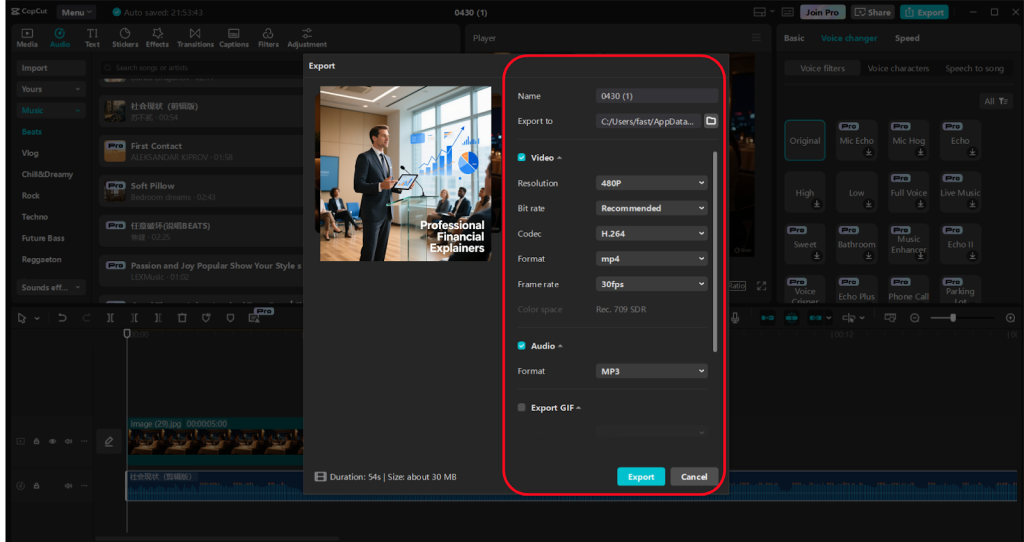
Task: Open the Stickers panel
Action: click(x=125, y=38)
